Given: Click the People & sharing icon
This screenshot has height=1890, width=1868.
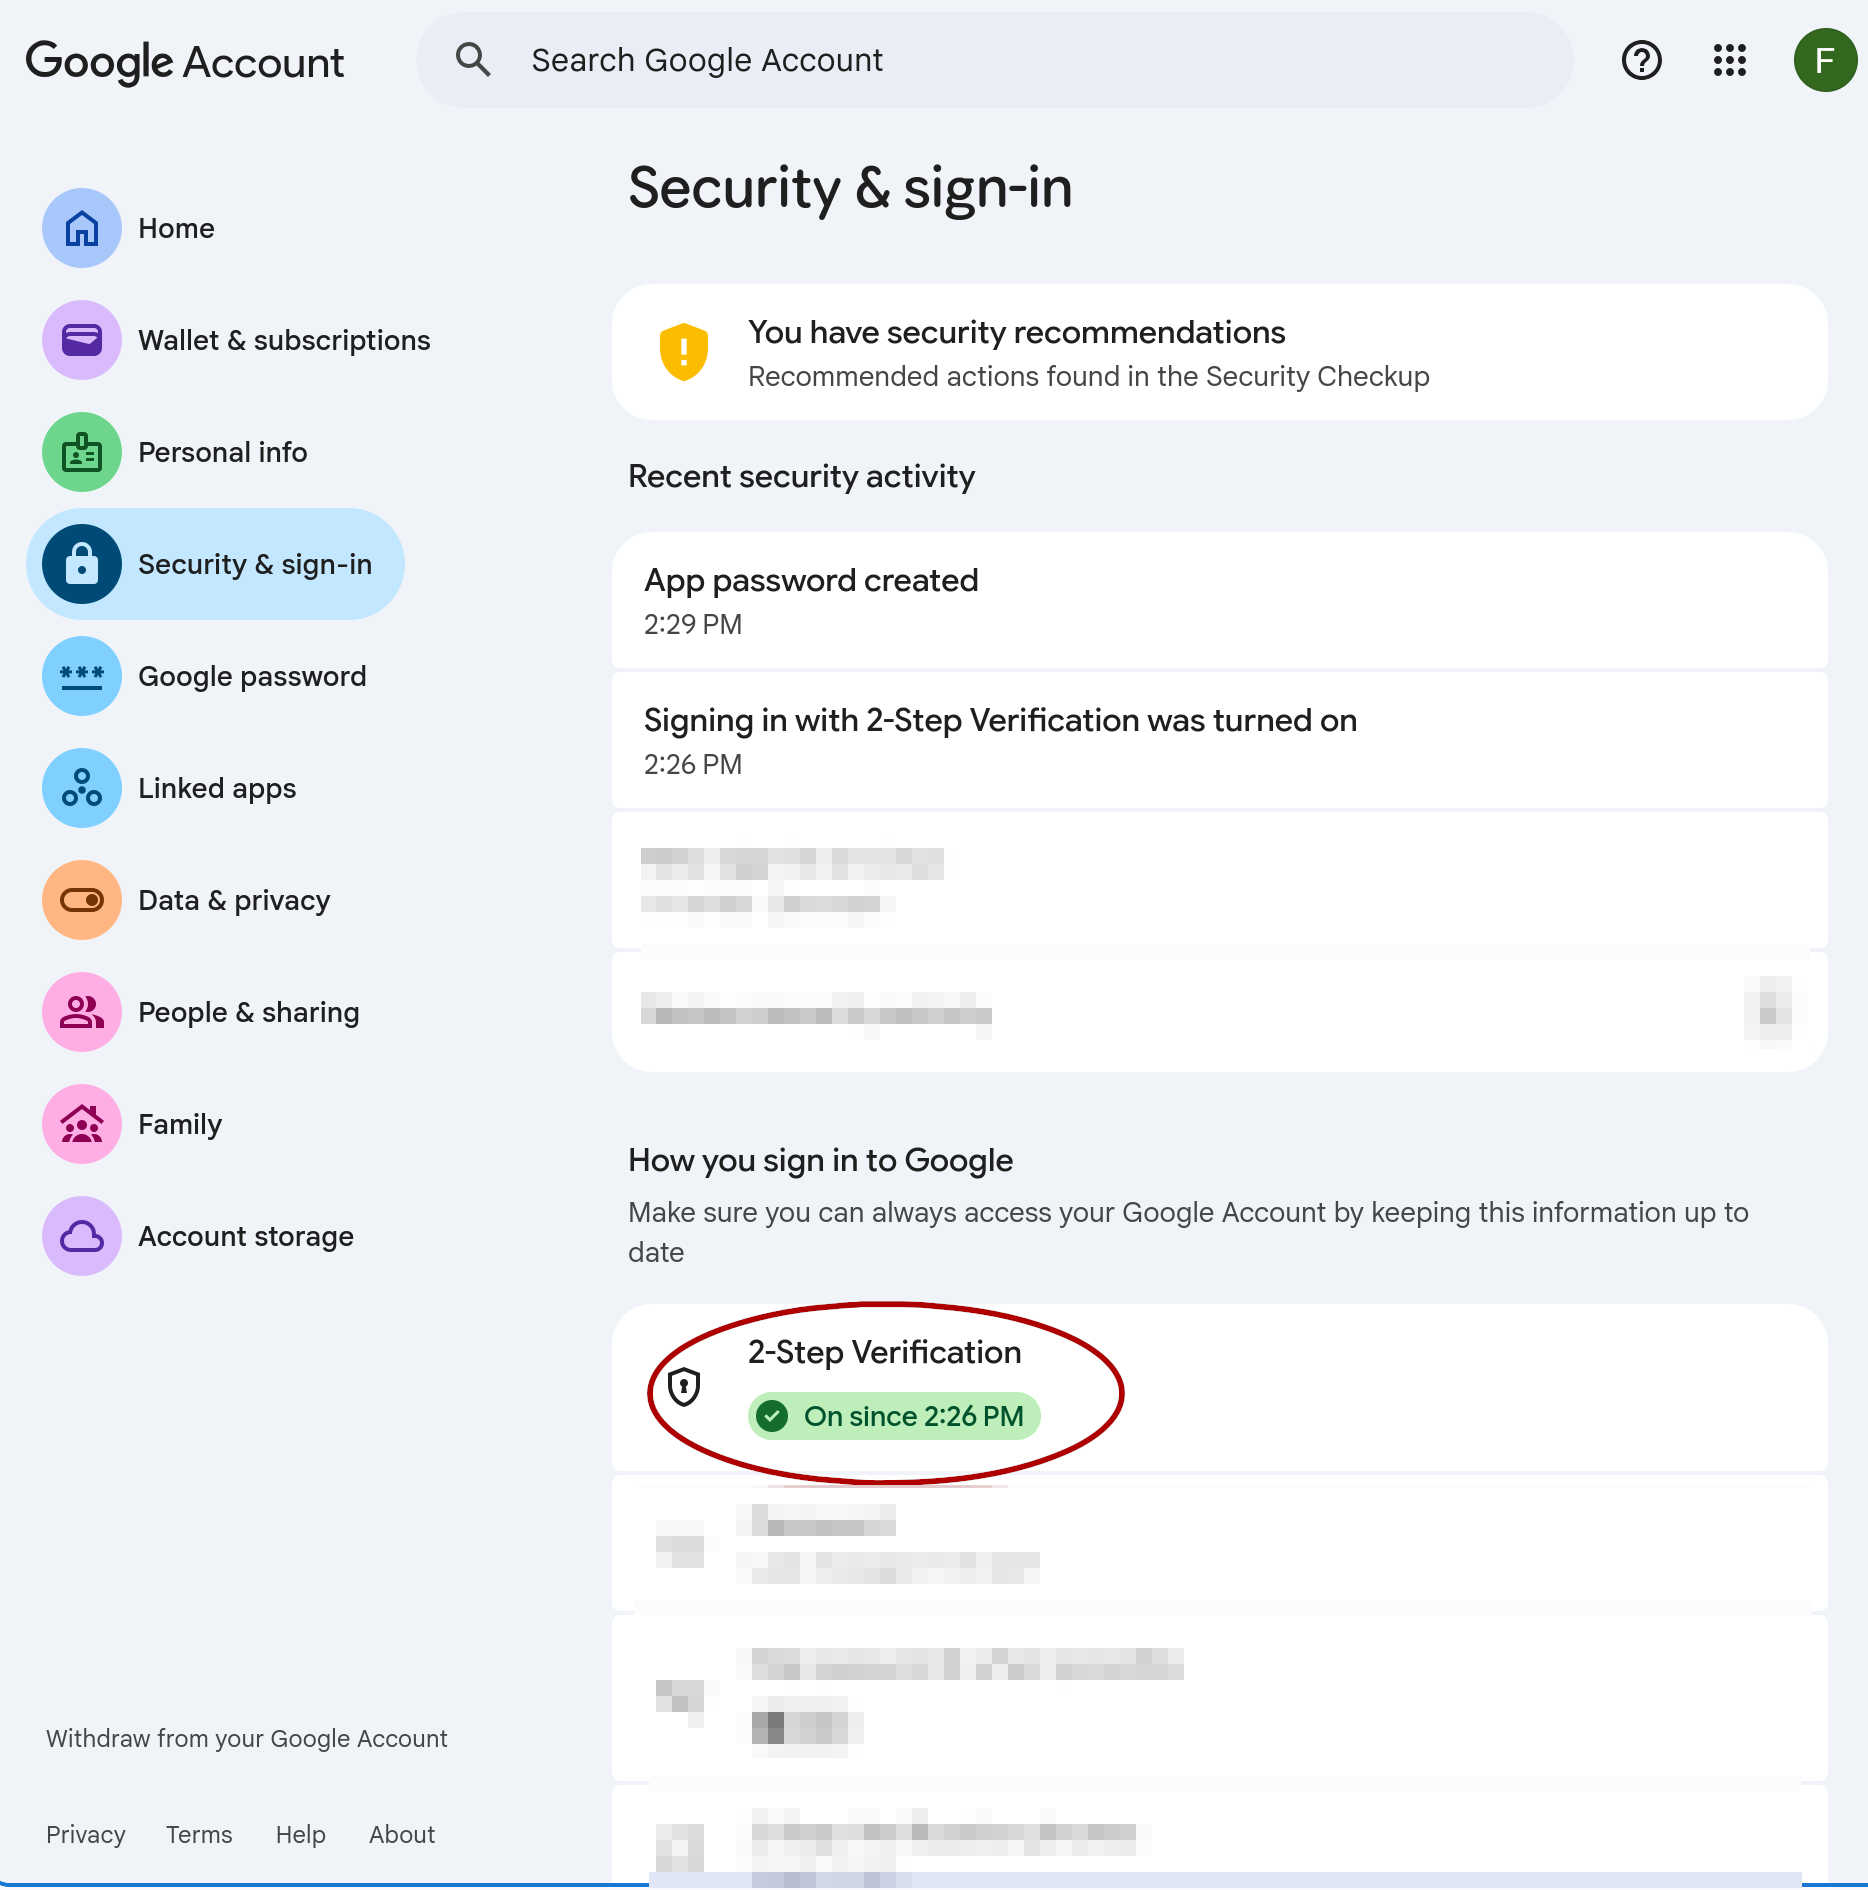Looking at the screenshot, I should (82, 1012).
